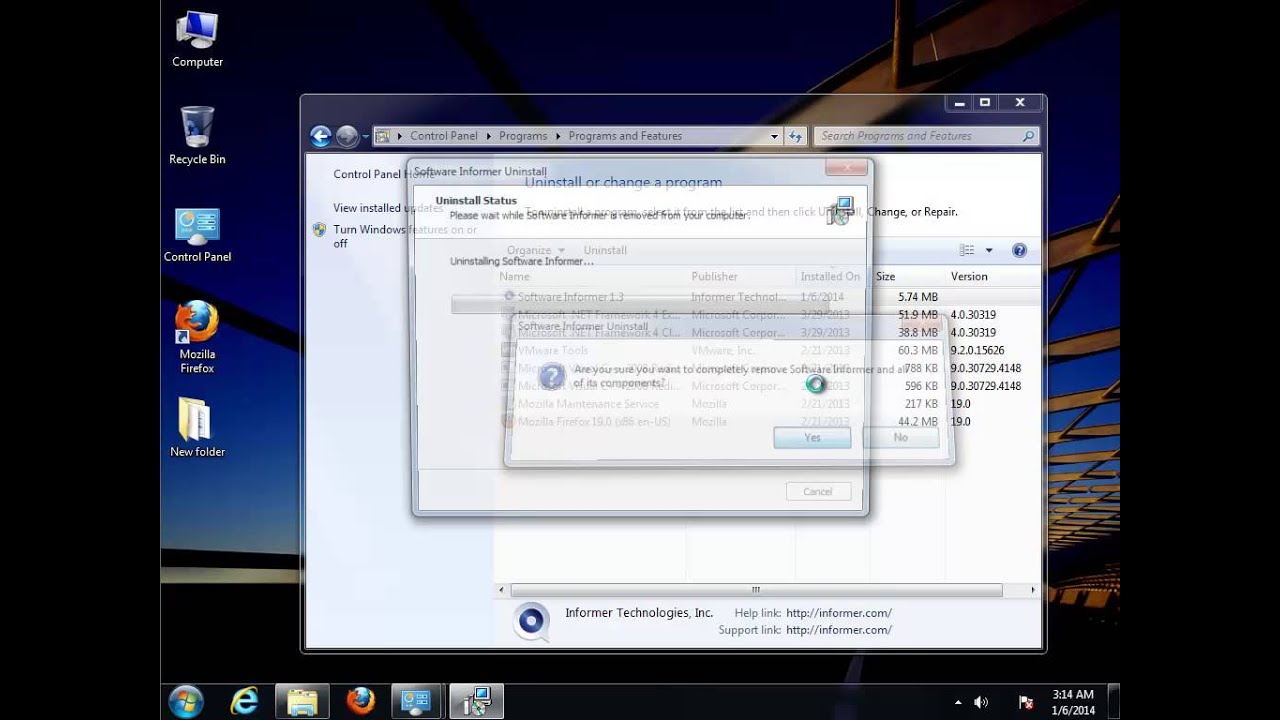Image resolution: width=1280 pixels, height=720 pixels.
Task: Open the volume speaker tray icon
Action: point(981,702)
